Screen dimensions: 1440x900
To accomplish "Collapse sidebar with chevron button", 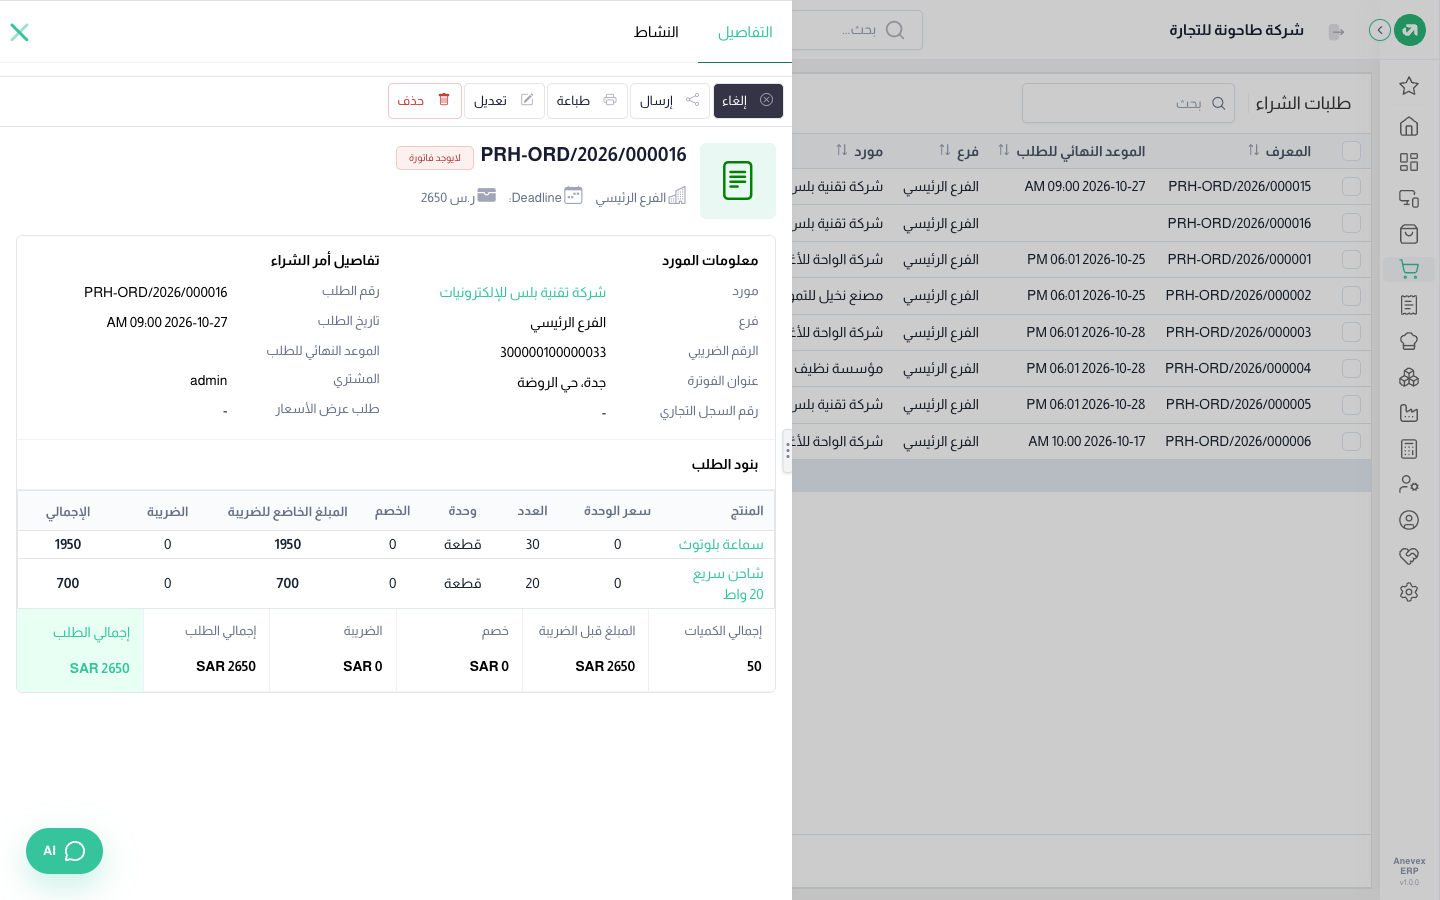I will tap(1380, 30).
